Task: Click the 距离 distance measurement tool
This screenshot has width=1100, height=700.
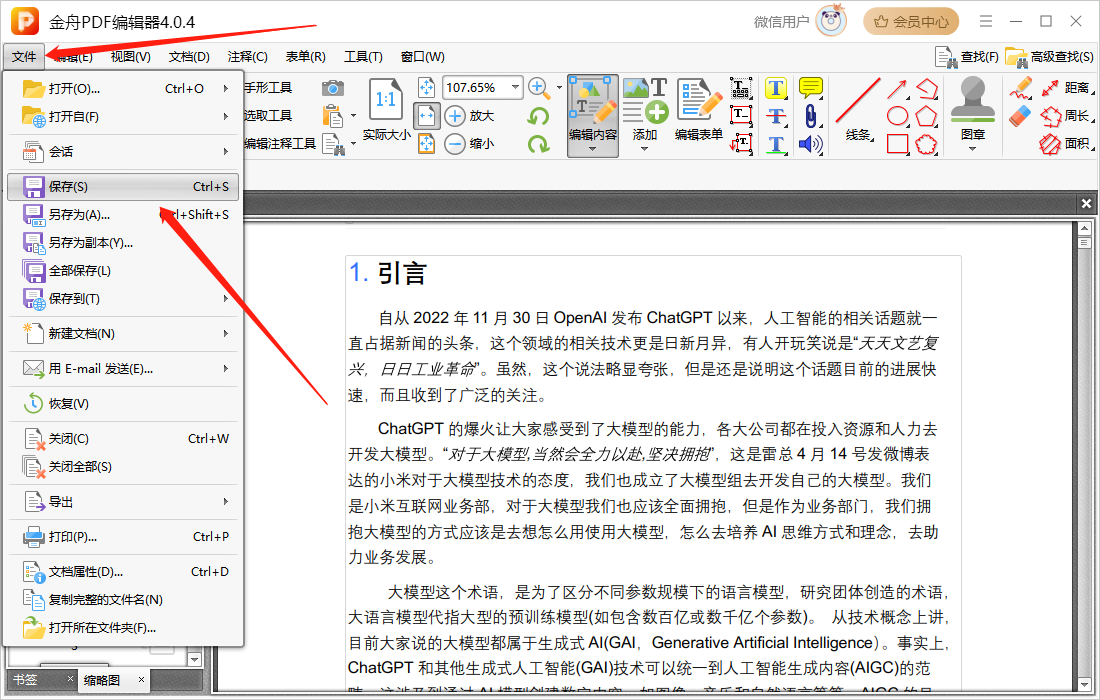Action: [x=1066, y=88]
